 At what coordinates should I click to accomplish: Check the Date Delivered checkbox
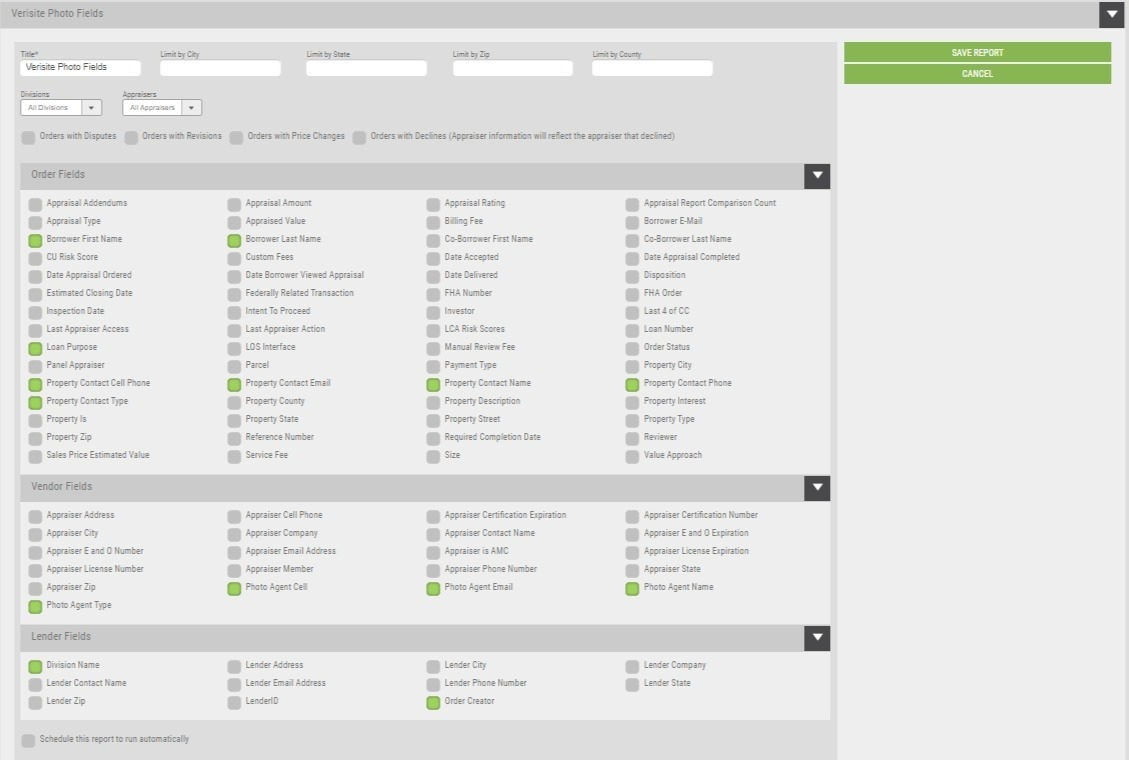[433, 276]
